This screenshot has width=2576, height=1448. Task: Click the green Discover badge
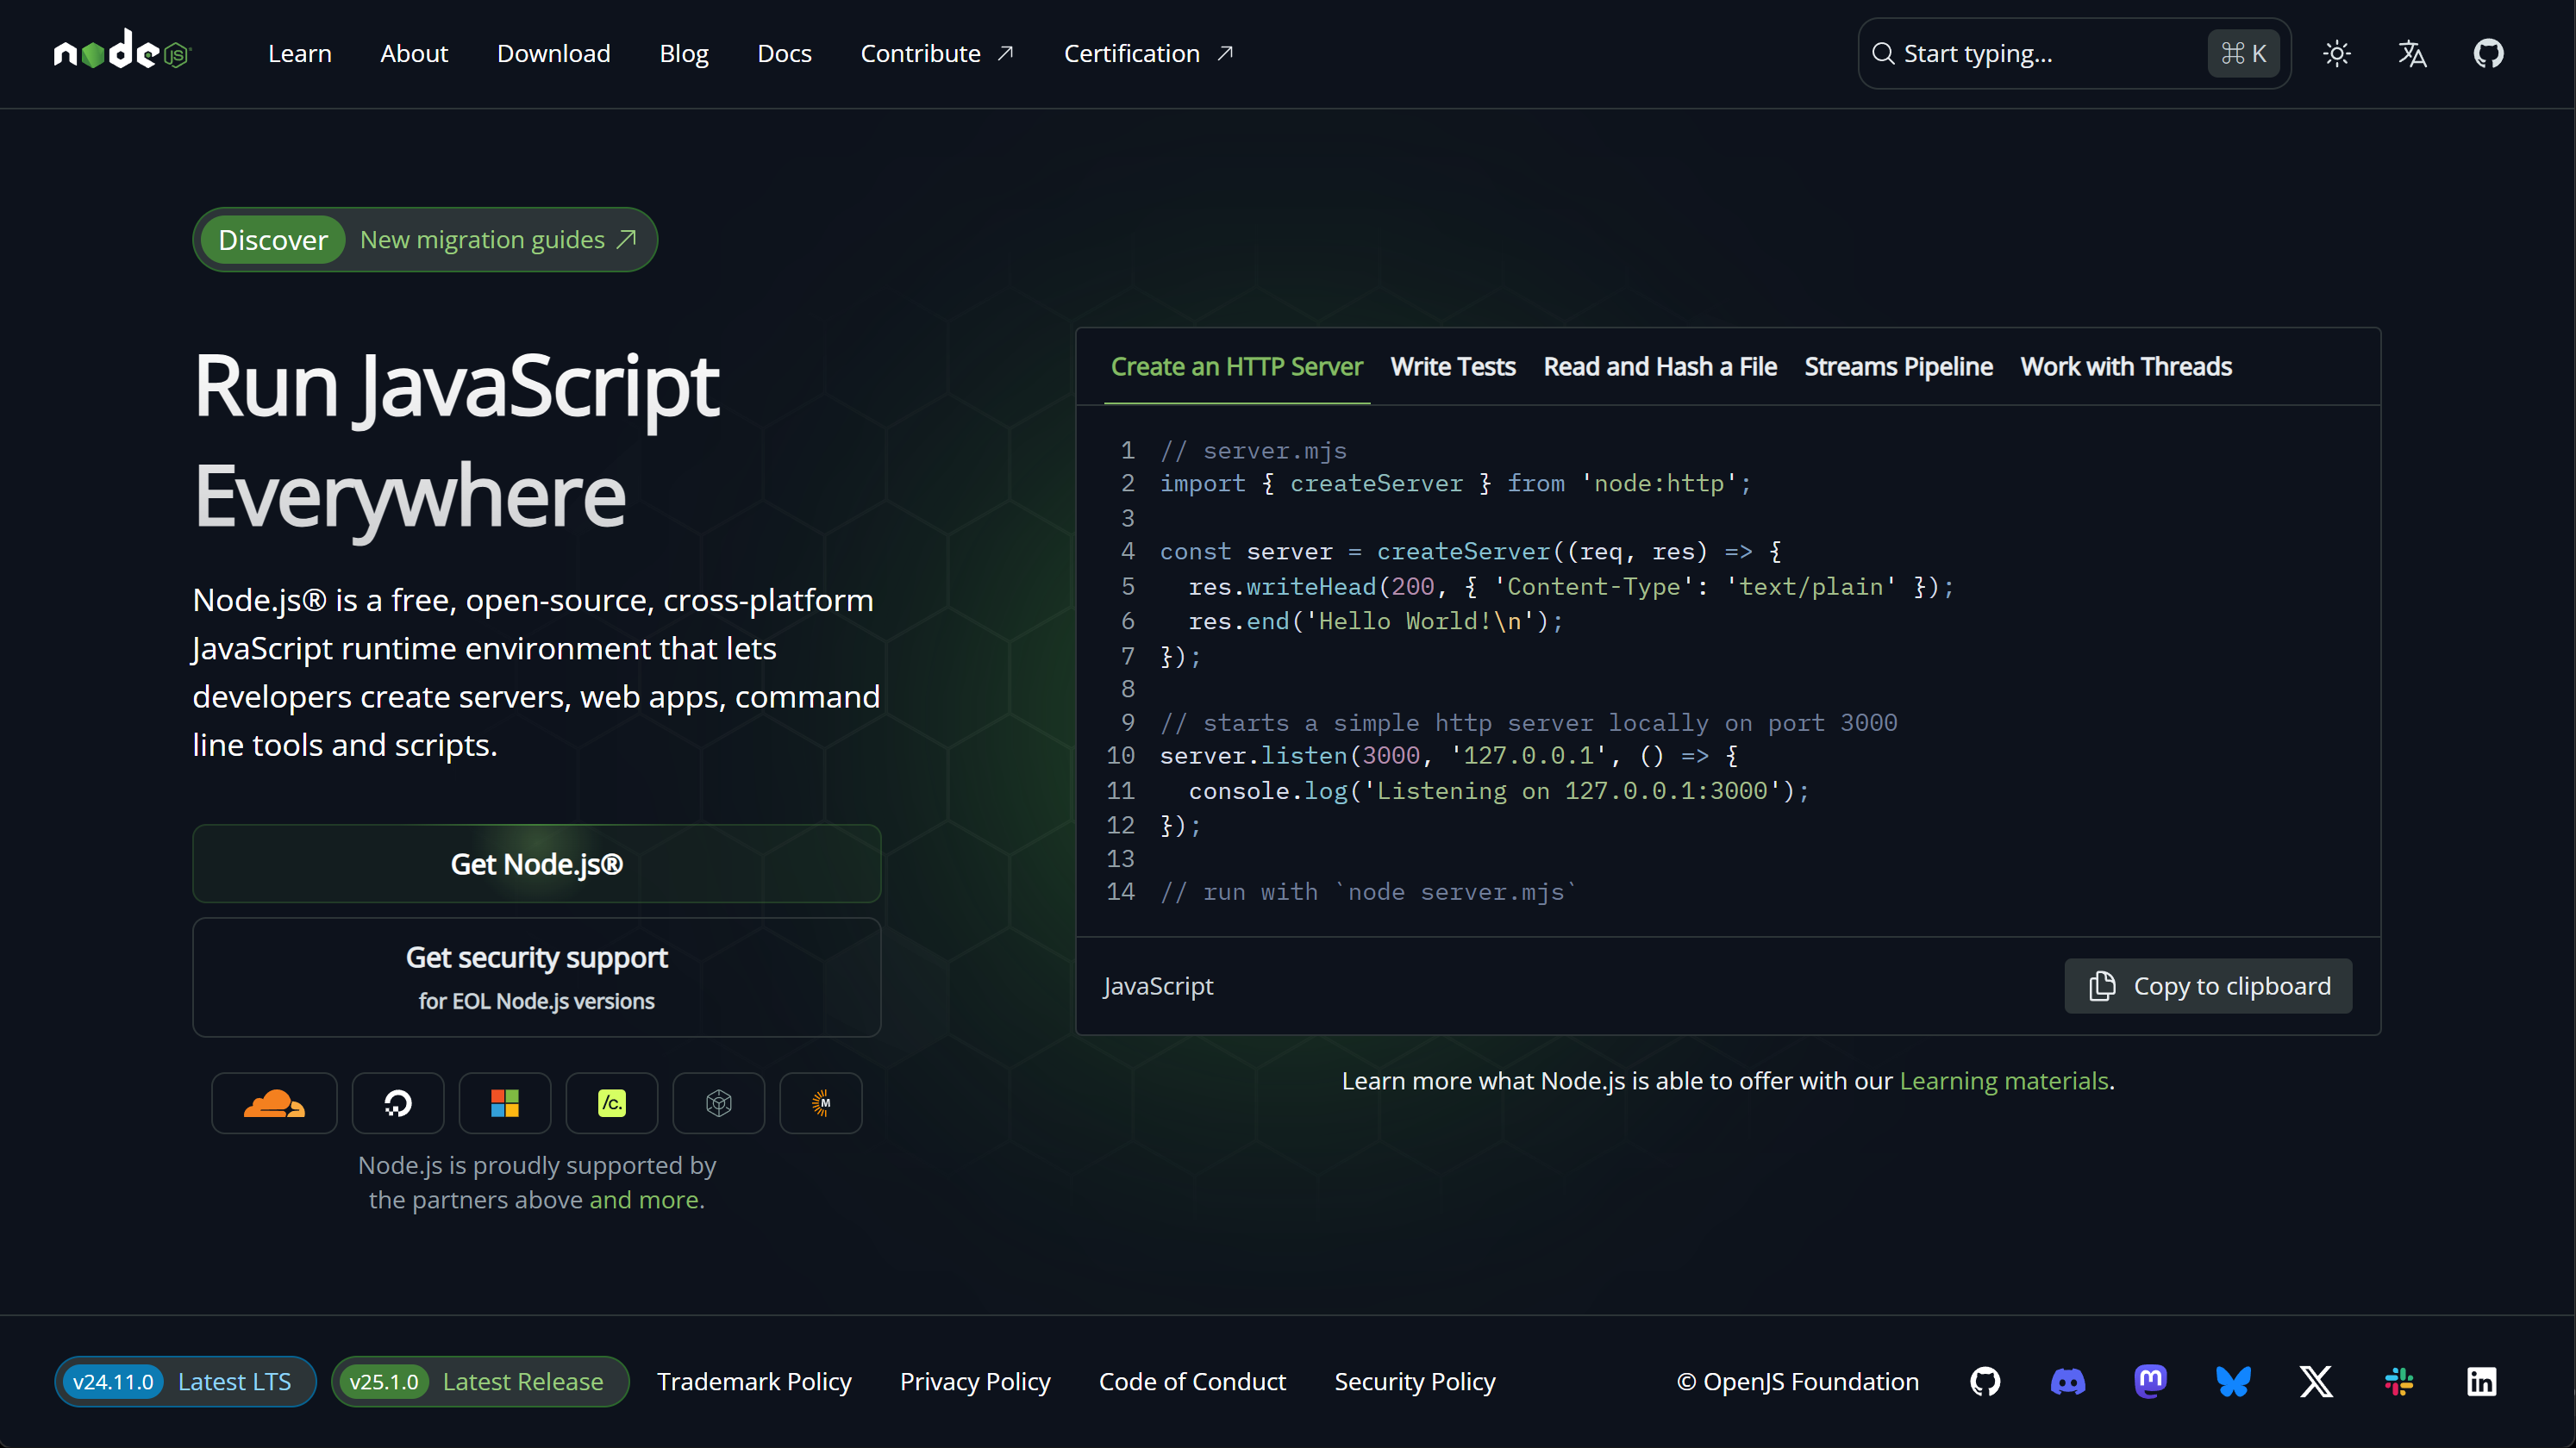tap(273, 239)
